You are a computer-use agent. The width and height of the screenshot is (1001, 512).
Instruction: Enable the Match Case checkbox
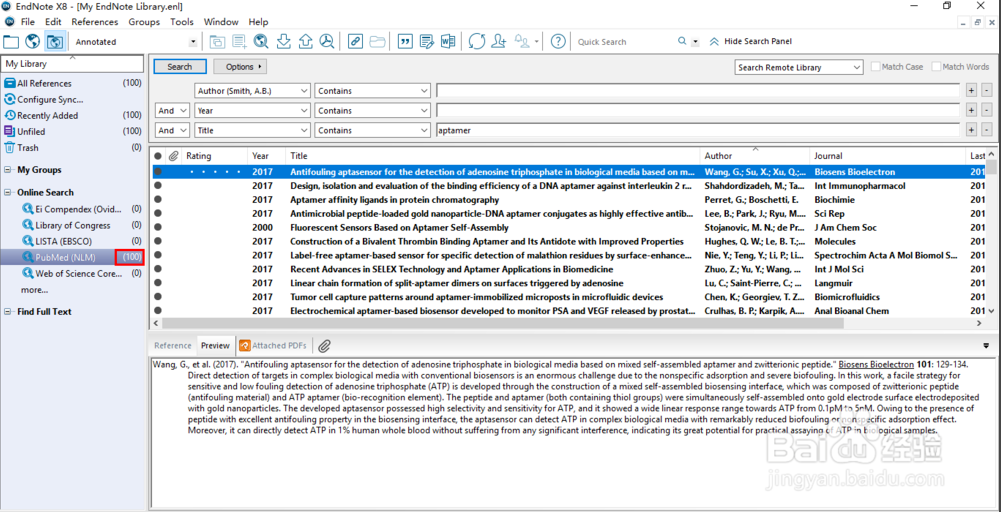click(876, 67)
